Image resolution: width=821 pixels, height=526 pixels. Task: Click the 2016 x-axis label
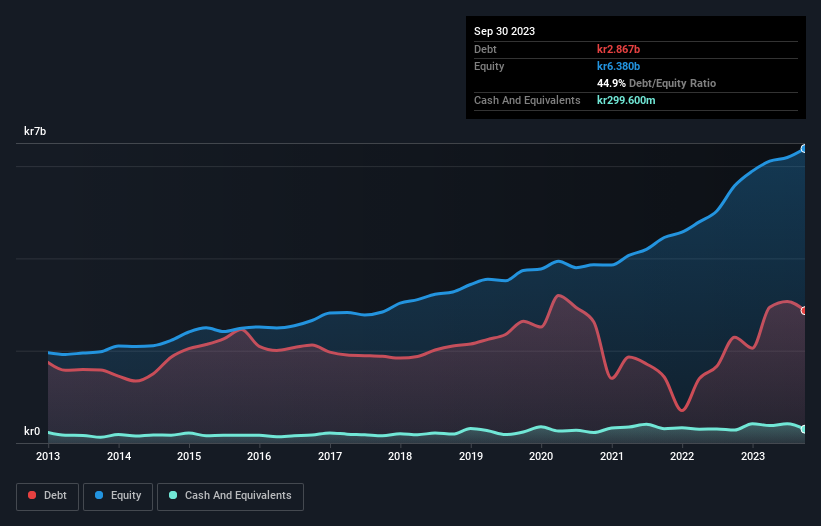tap(259, 456)
